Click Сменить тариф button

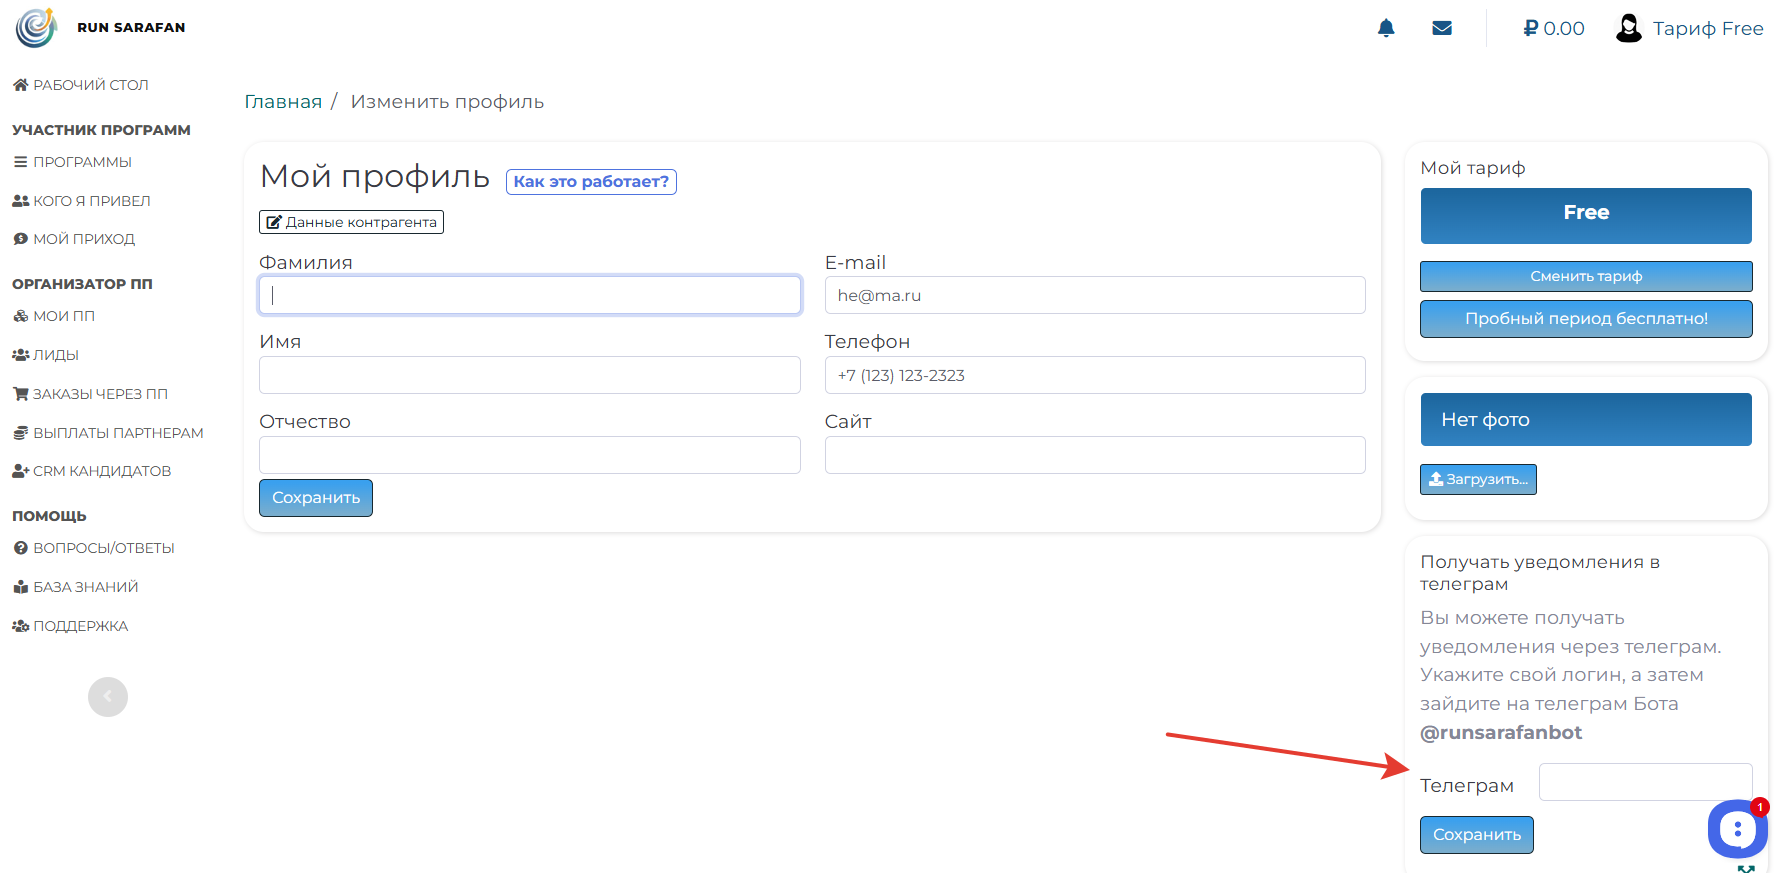point(1586,276)
